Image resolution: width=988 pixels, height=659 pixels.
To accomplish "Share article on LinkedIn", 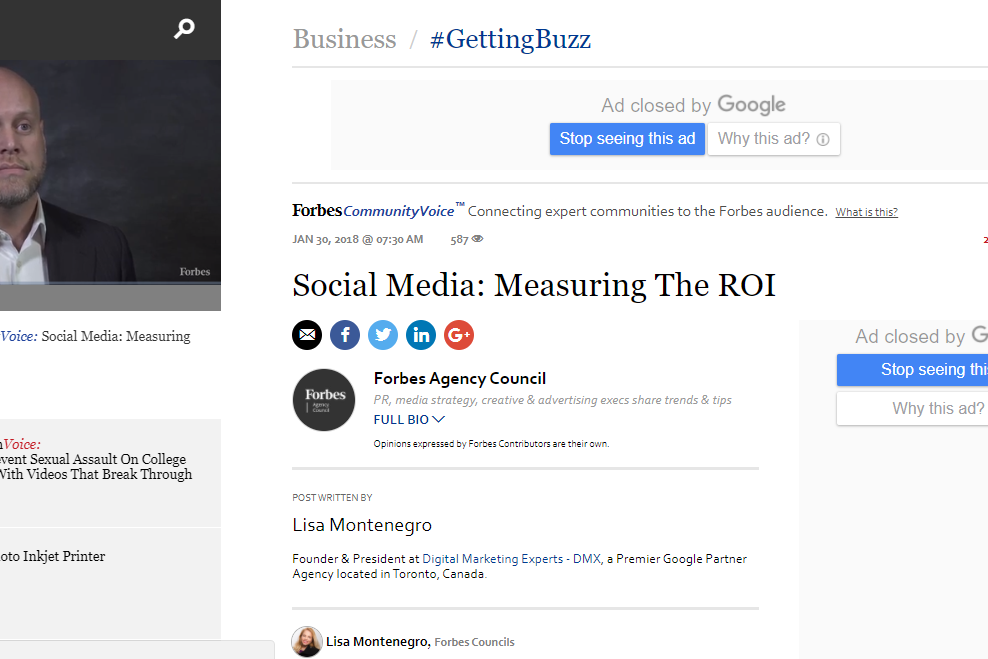I will click(421, 335).
